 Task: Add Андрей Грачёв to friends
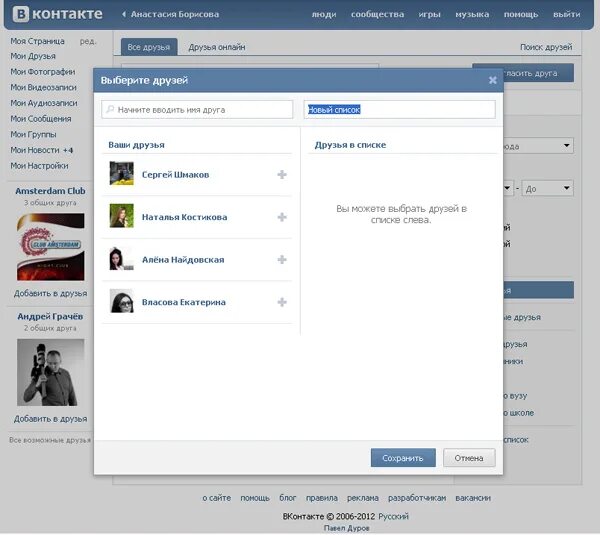pos(51,419)
